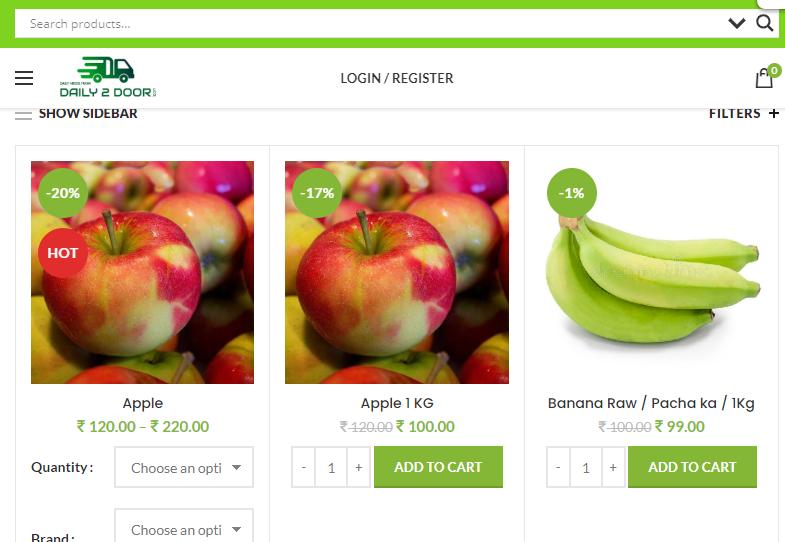This screenshot has width=785, height=542.
Task: Add Apple 1 KG to cart
Action: click(x=438, y=467)
